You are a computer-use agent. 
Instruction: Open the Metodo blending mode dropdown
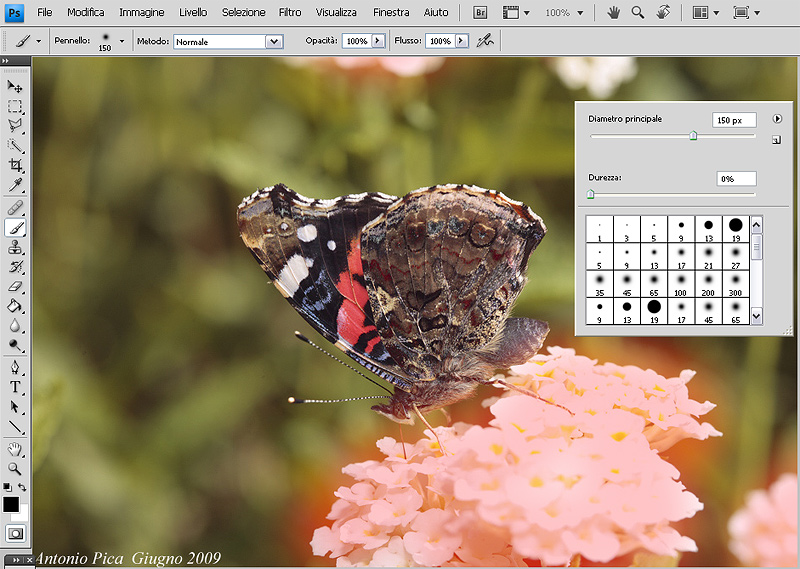[x=273, y=42]
